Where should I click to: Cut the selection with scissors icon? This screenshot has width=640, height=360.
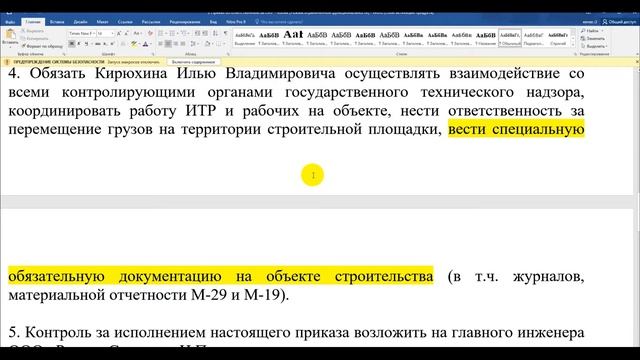tap(23, 31)
